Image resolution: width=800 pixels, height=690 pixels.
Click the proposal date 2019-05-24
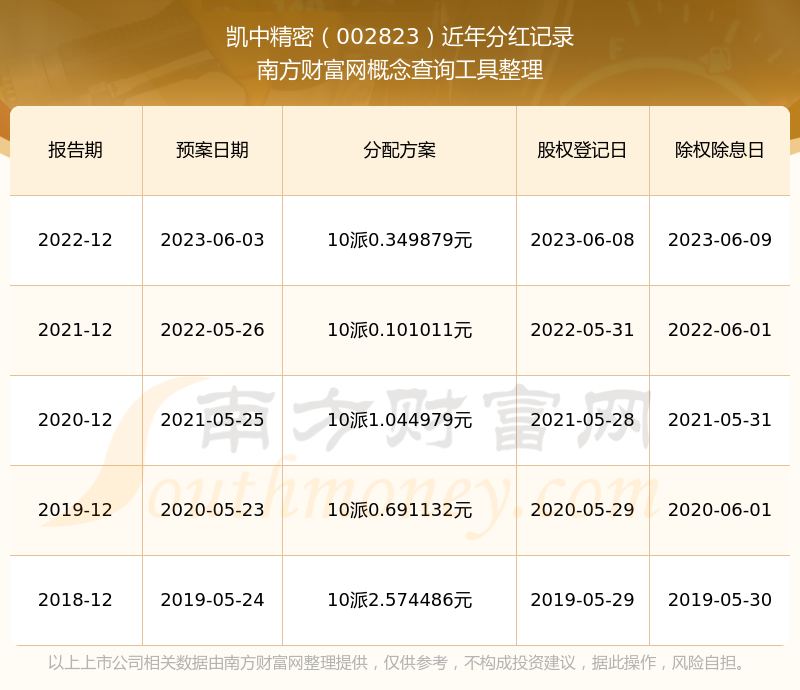tap(212, 600)
